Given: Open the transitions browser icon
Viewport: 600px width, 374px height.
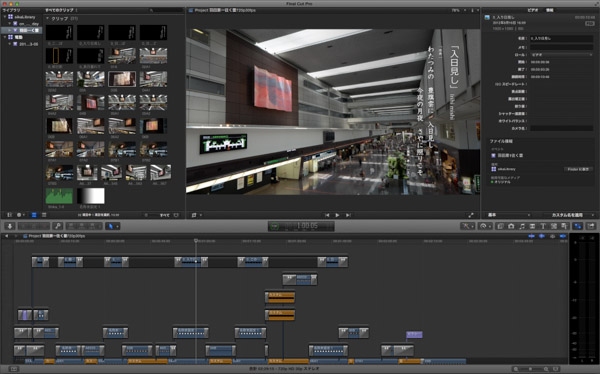Looking at the screenshot, I should [532, 226].
